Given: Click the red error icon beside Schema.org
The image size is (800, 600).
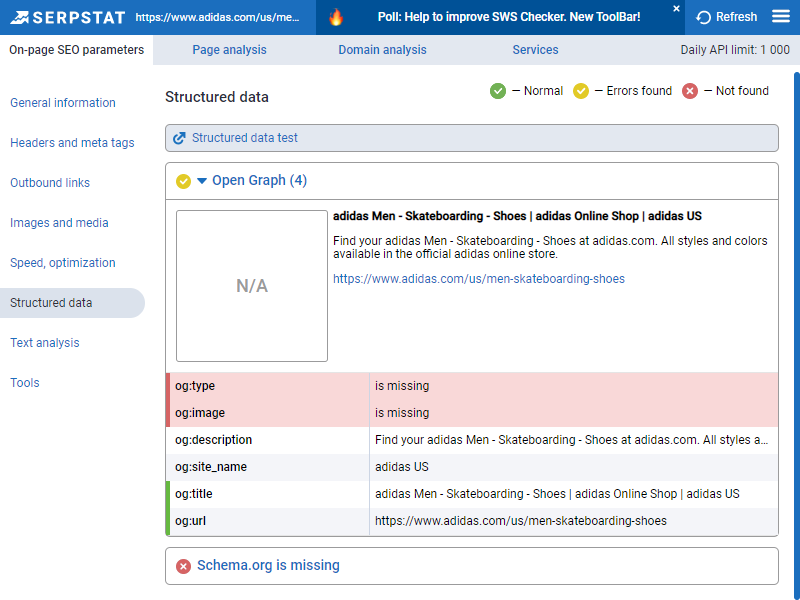Looking at the screenshot, I should tap(183, 566).
